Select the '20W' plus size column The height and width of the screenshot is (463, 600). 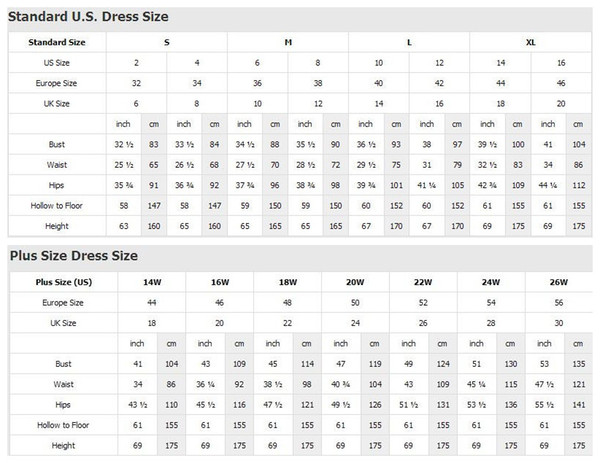357,281
